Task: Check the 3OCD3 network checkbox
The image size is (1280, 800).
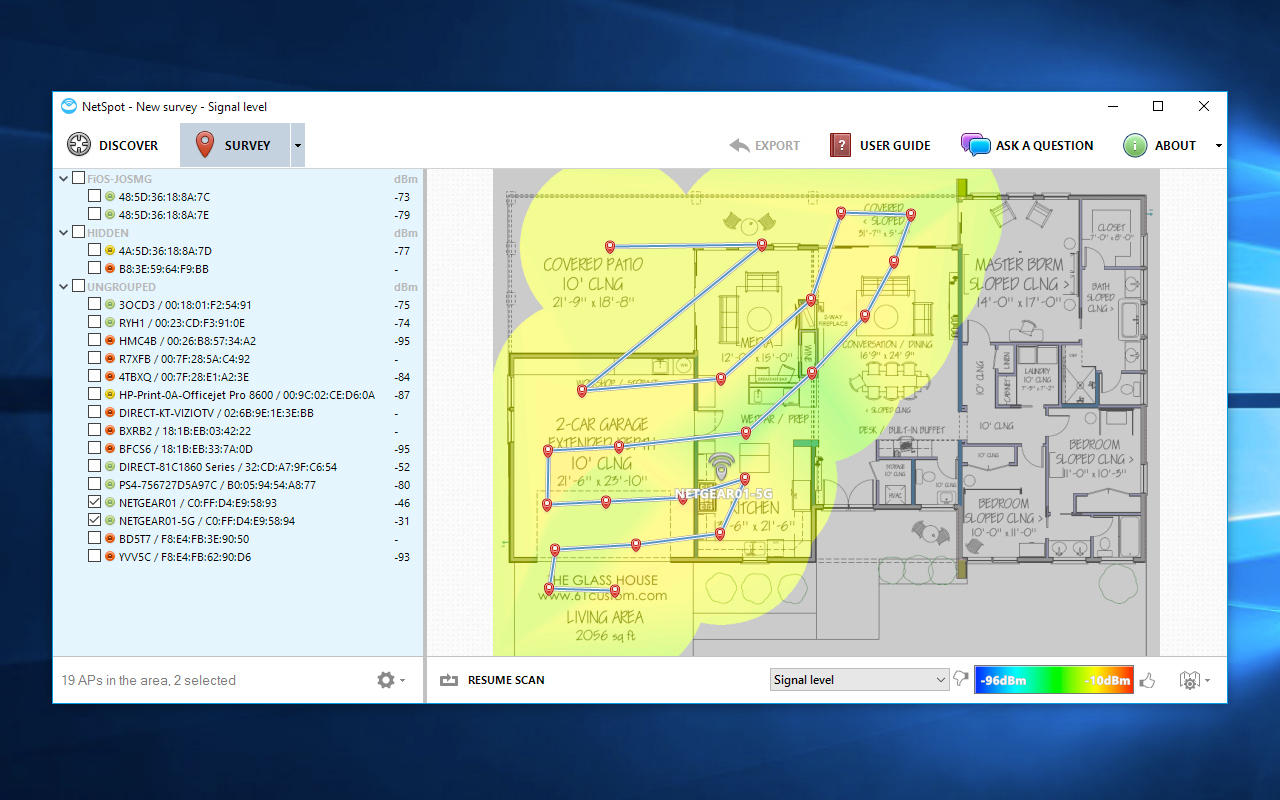Action: [x=94, y=304]
